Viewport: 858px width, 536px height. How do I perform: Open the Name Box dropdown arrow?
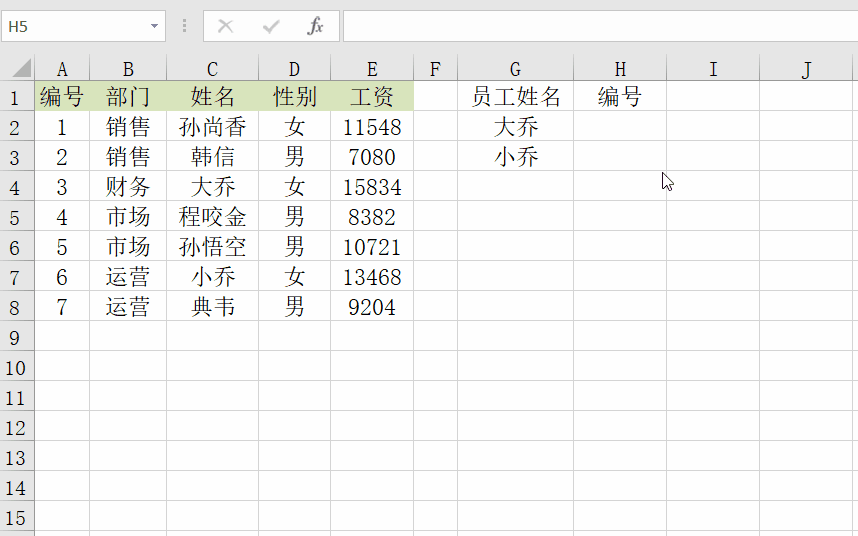point(154,26)
